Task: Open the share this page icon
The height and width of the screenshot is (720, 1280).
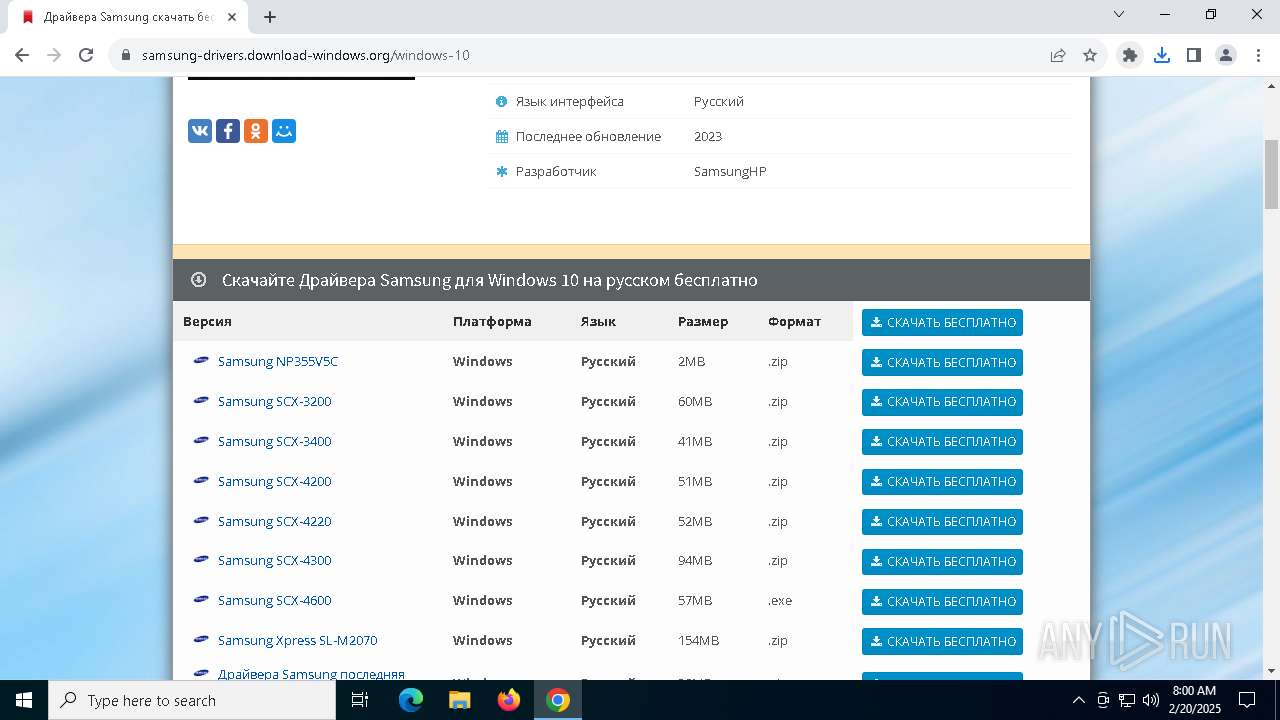Action: [1058, 55]
